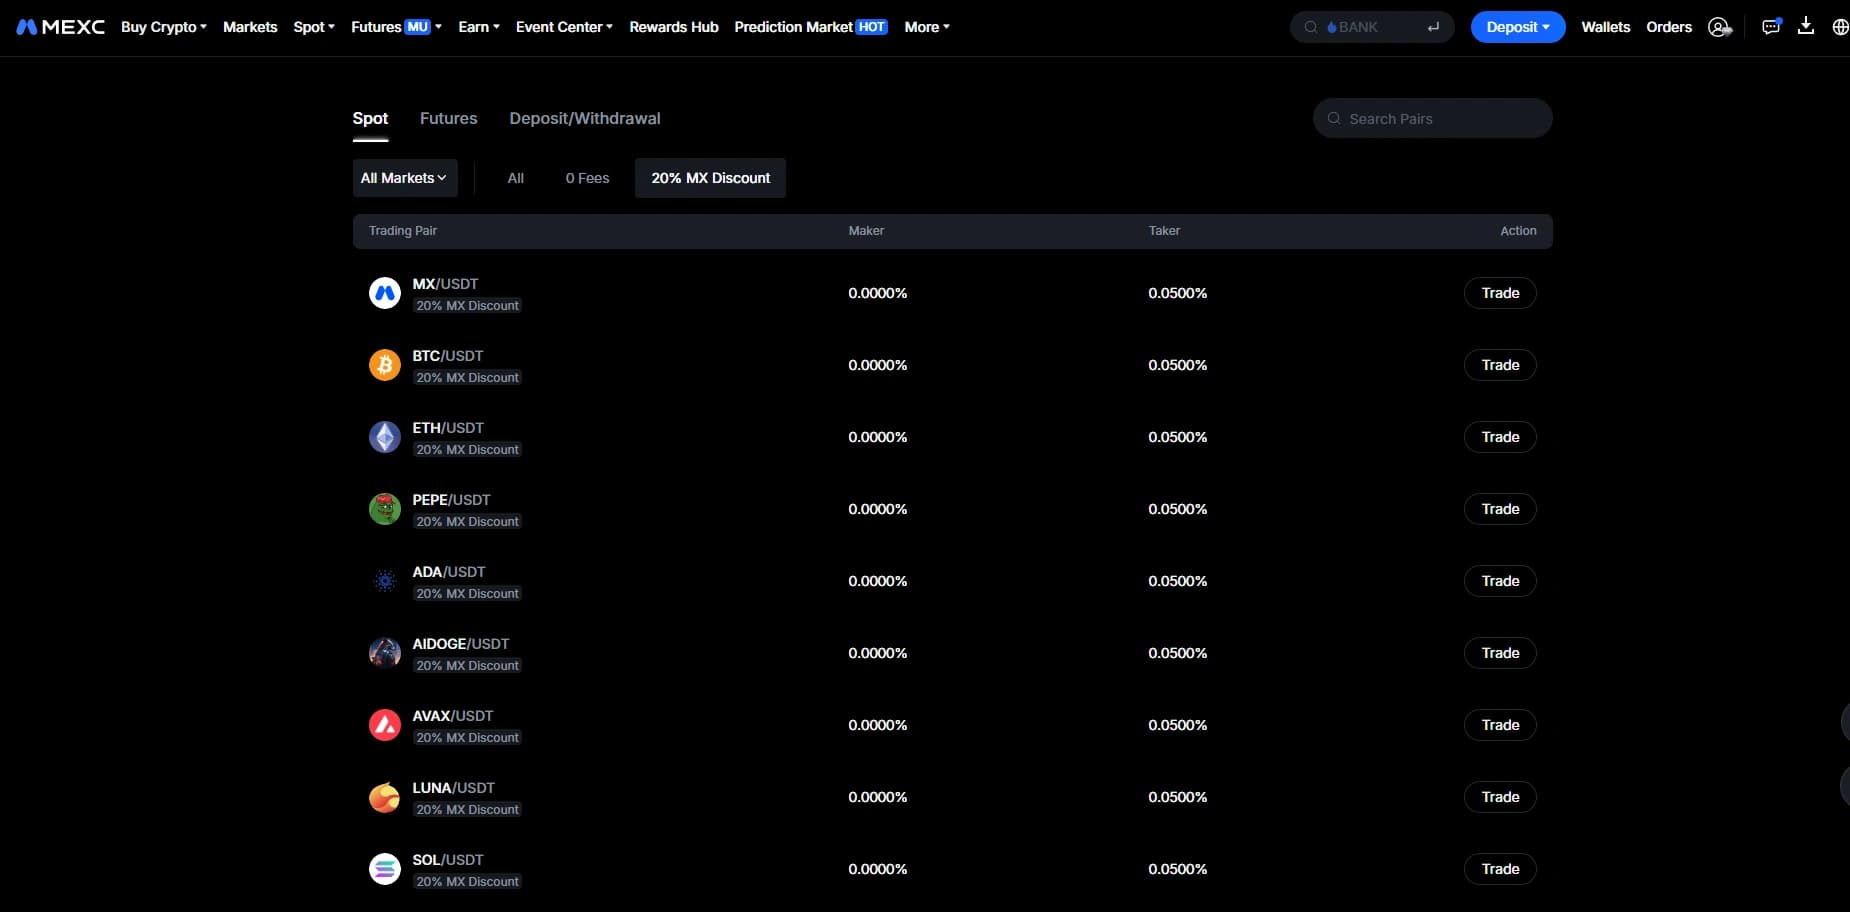The width and height of the screenshot is (1850, 912).
Task: Open the messages chat icon in header
Action: [x=1771, y=27]
